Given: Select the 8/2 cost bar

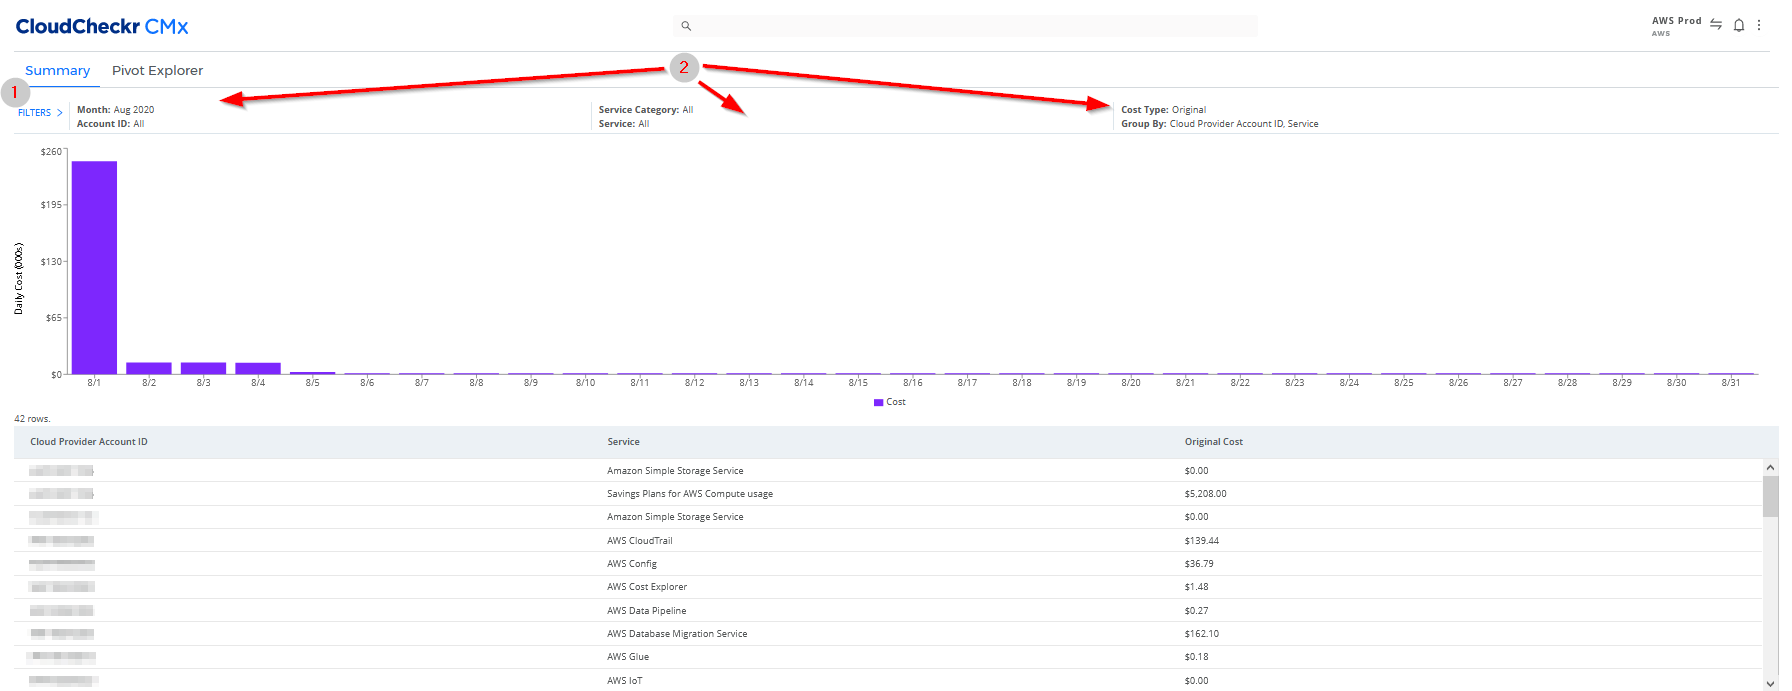Looking at the screenshot, I should tap(149, 368).
